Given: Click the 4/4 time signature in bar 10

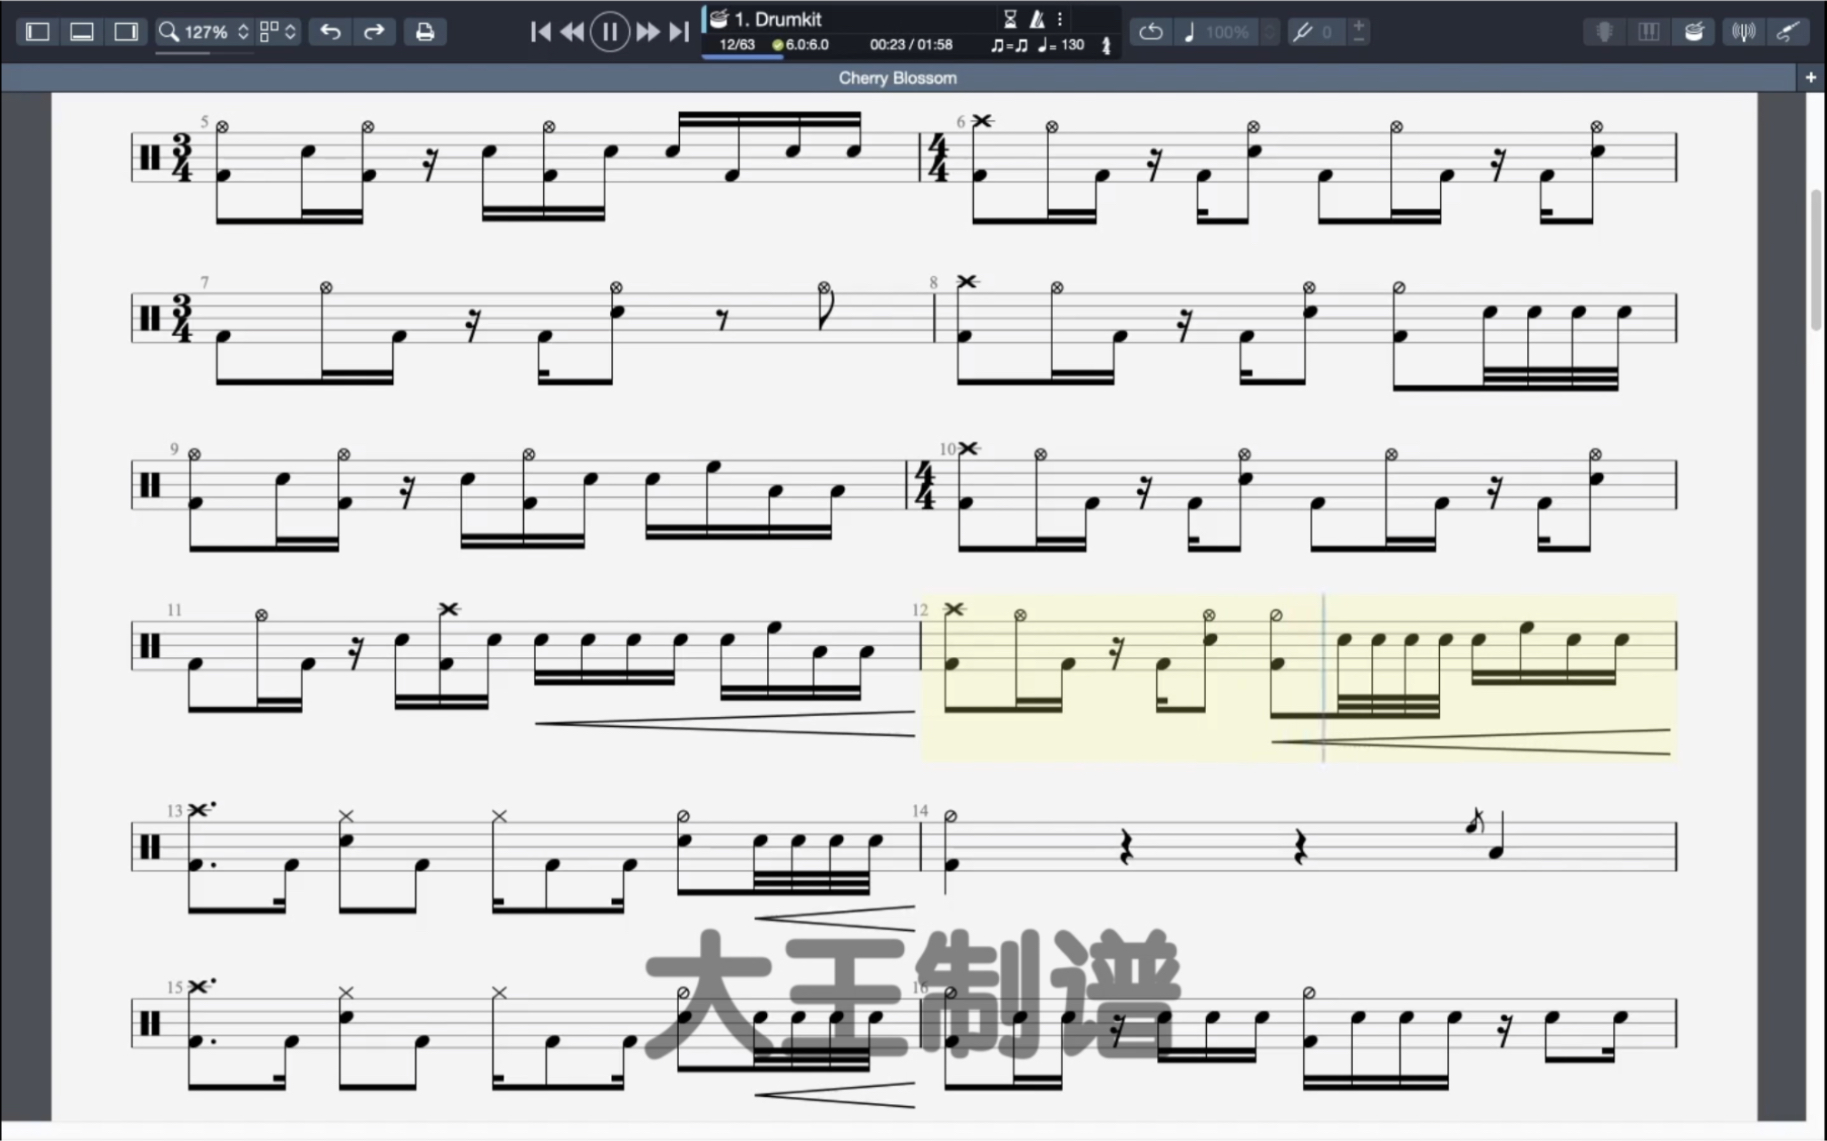Looking at the screenshot, I should click(925, 486).
